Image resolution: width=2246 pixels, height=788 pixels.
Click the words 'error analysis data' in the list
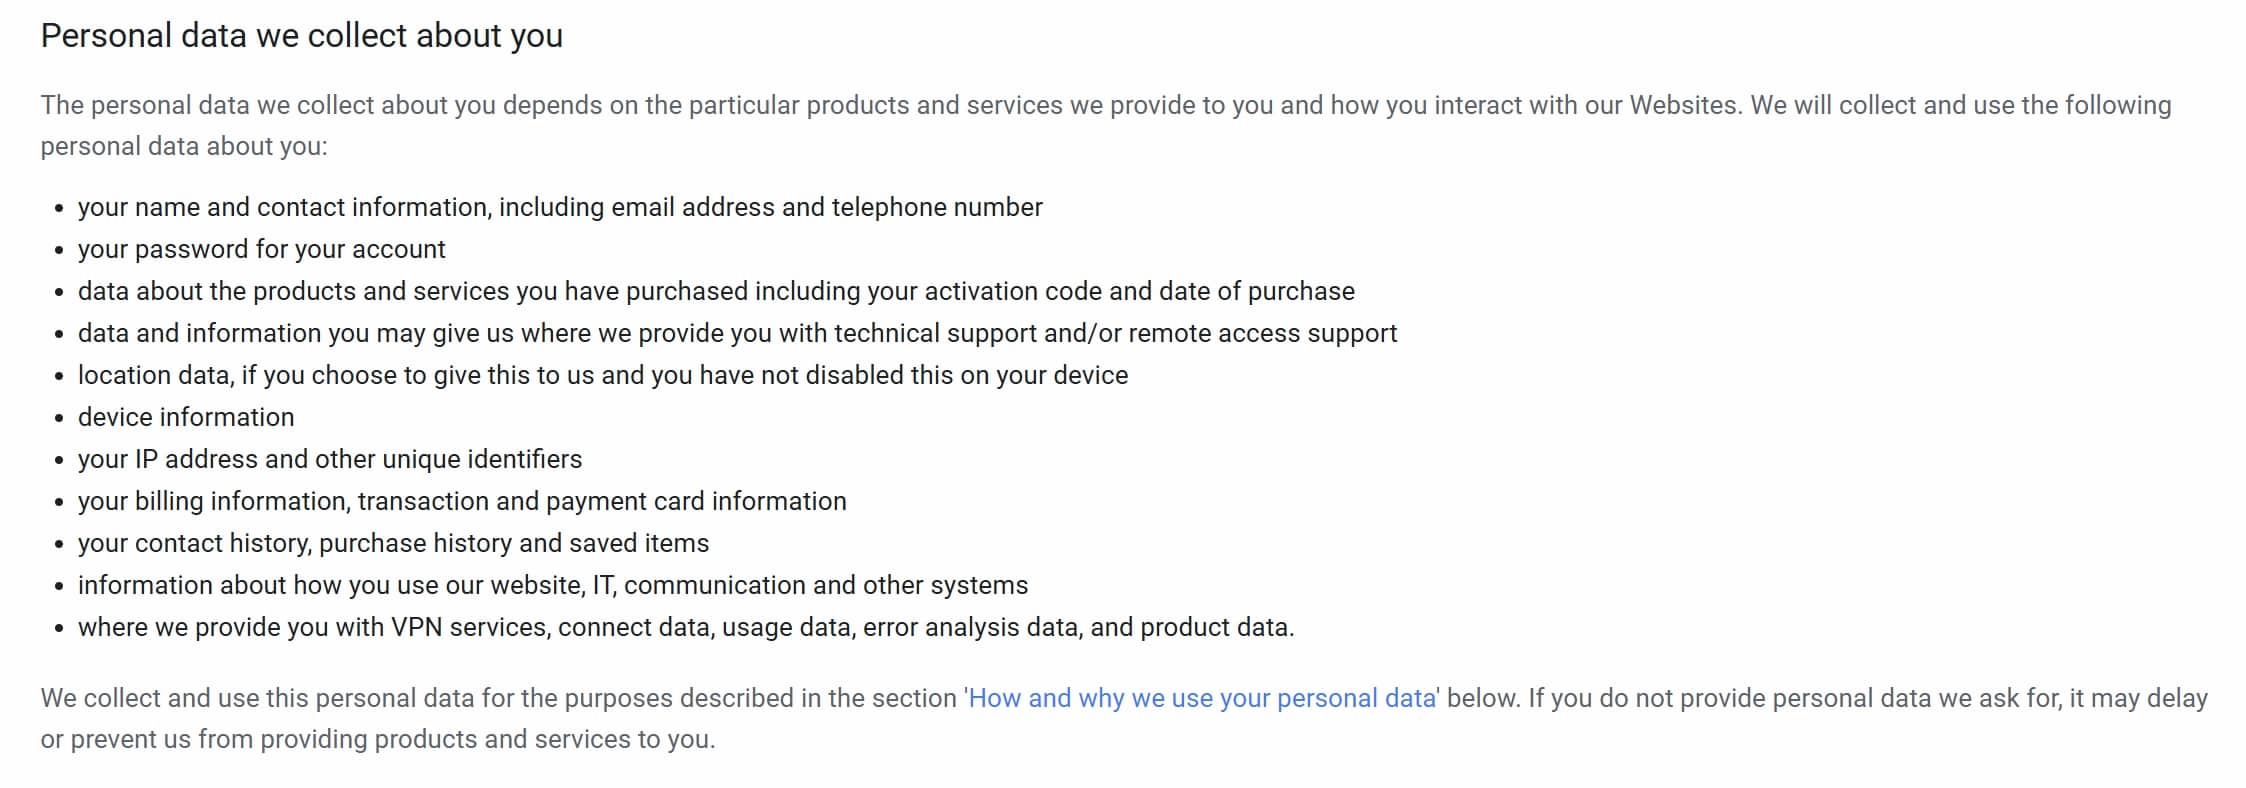pos(971,627)
